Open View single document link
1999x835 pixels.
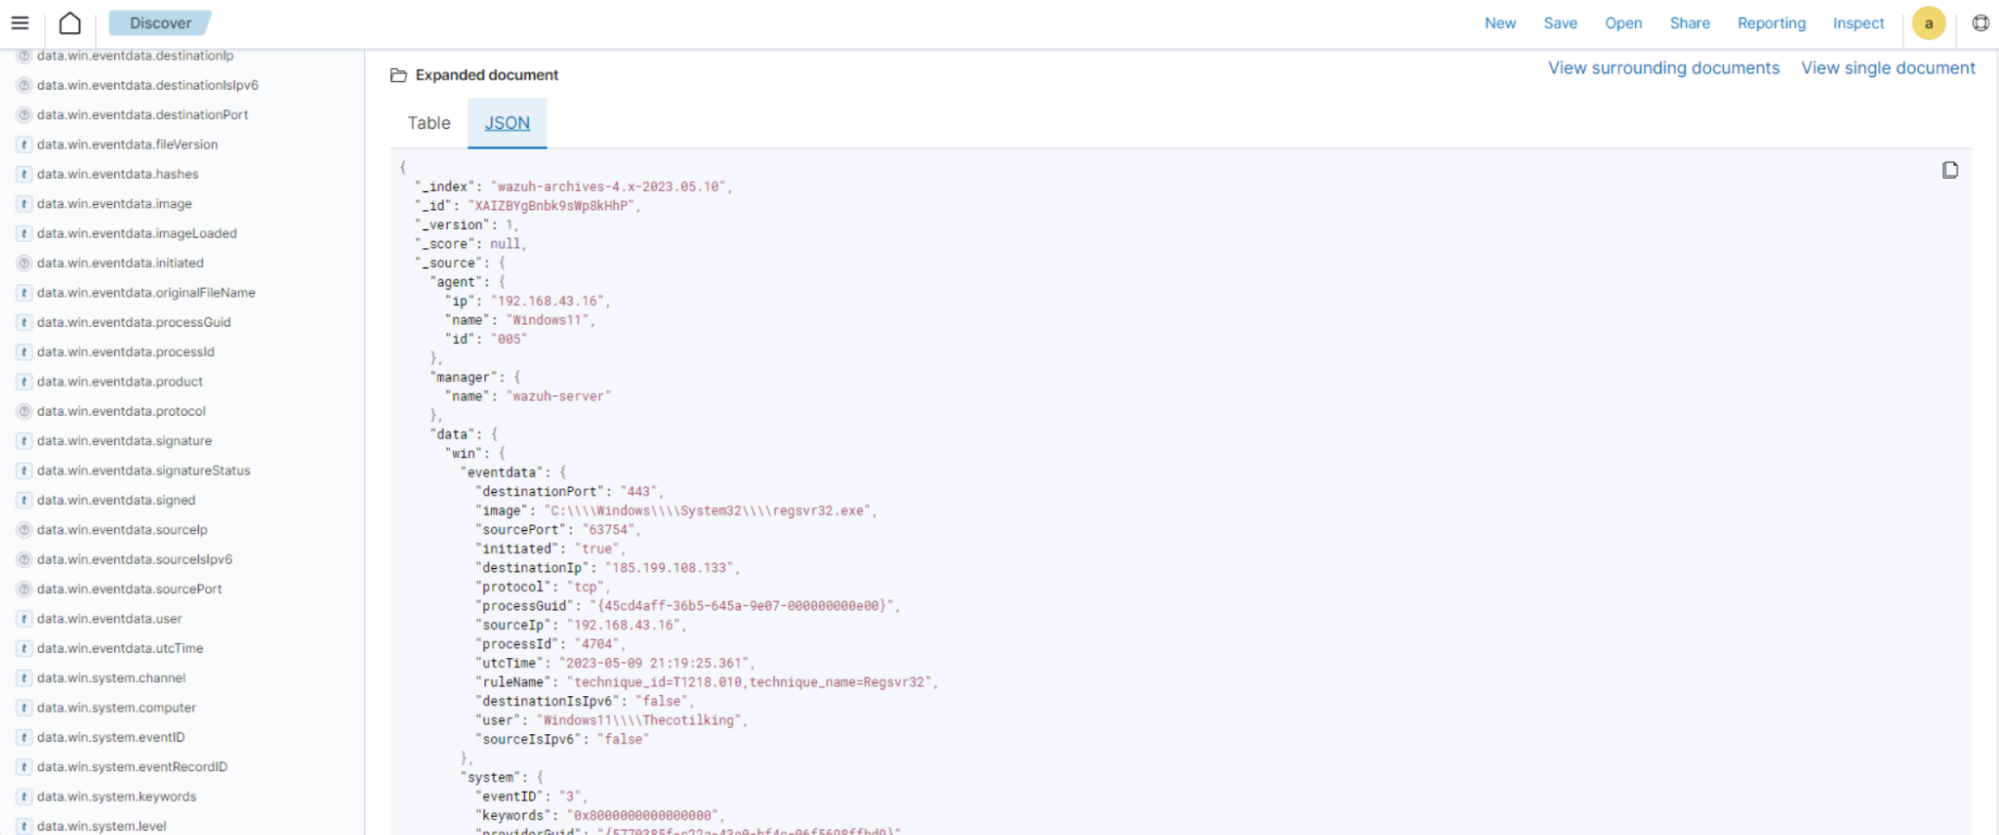click(1887, 68)
